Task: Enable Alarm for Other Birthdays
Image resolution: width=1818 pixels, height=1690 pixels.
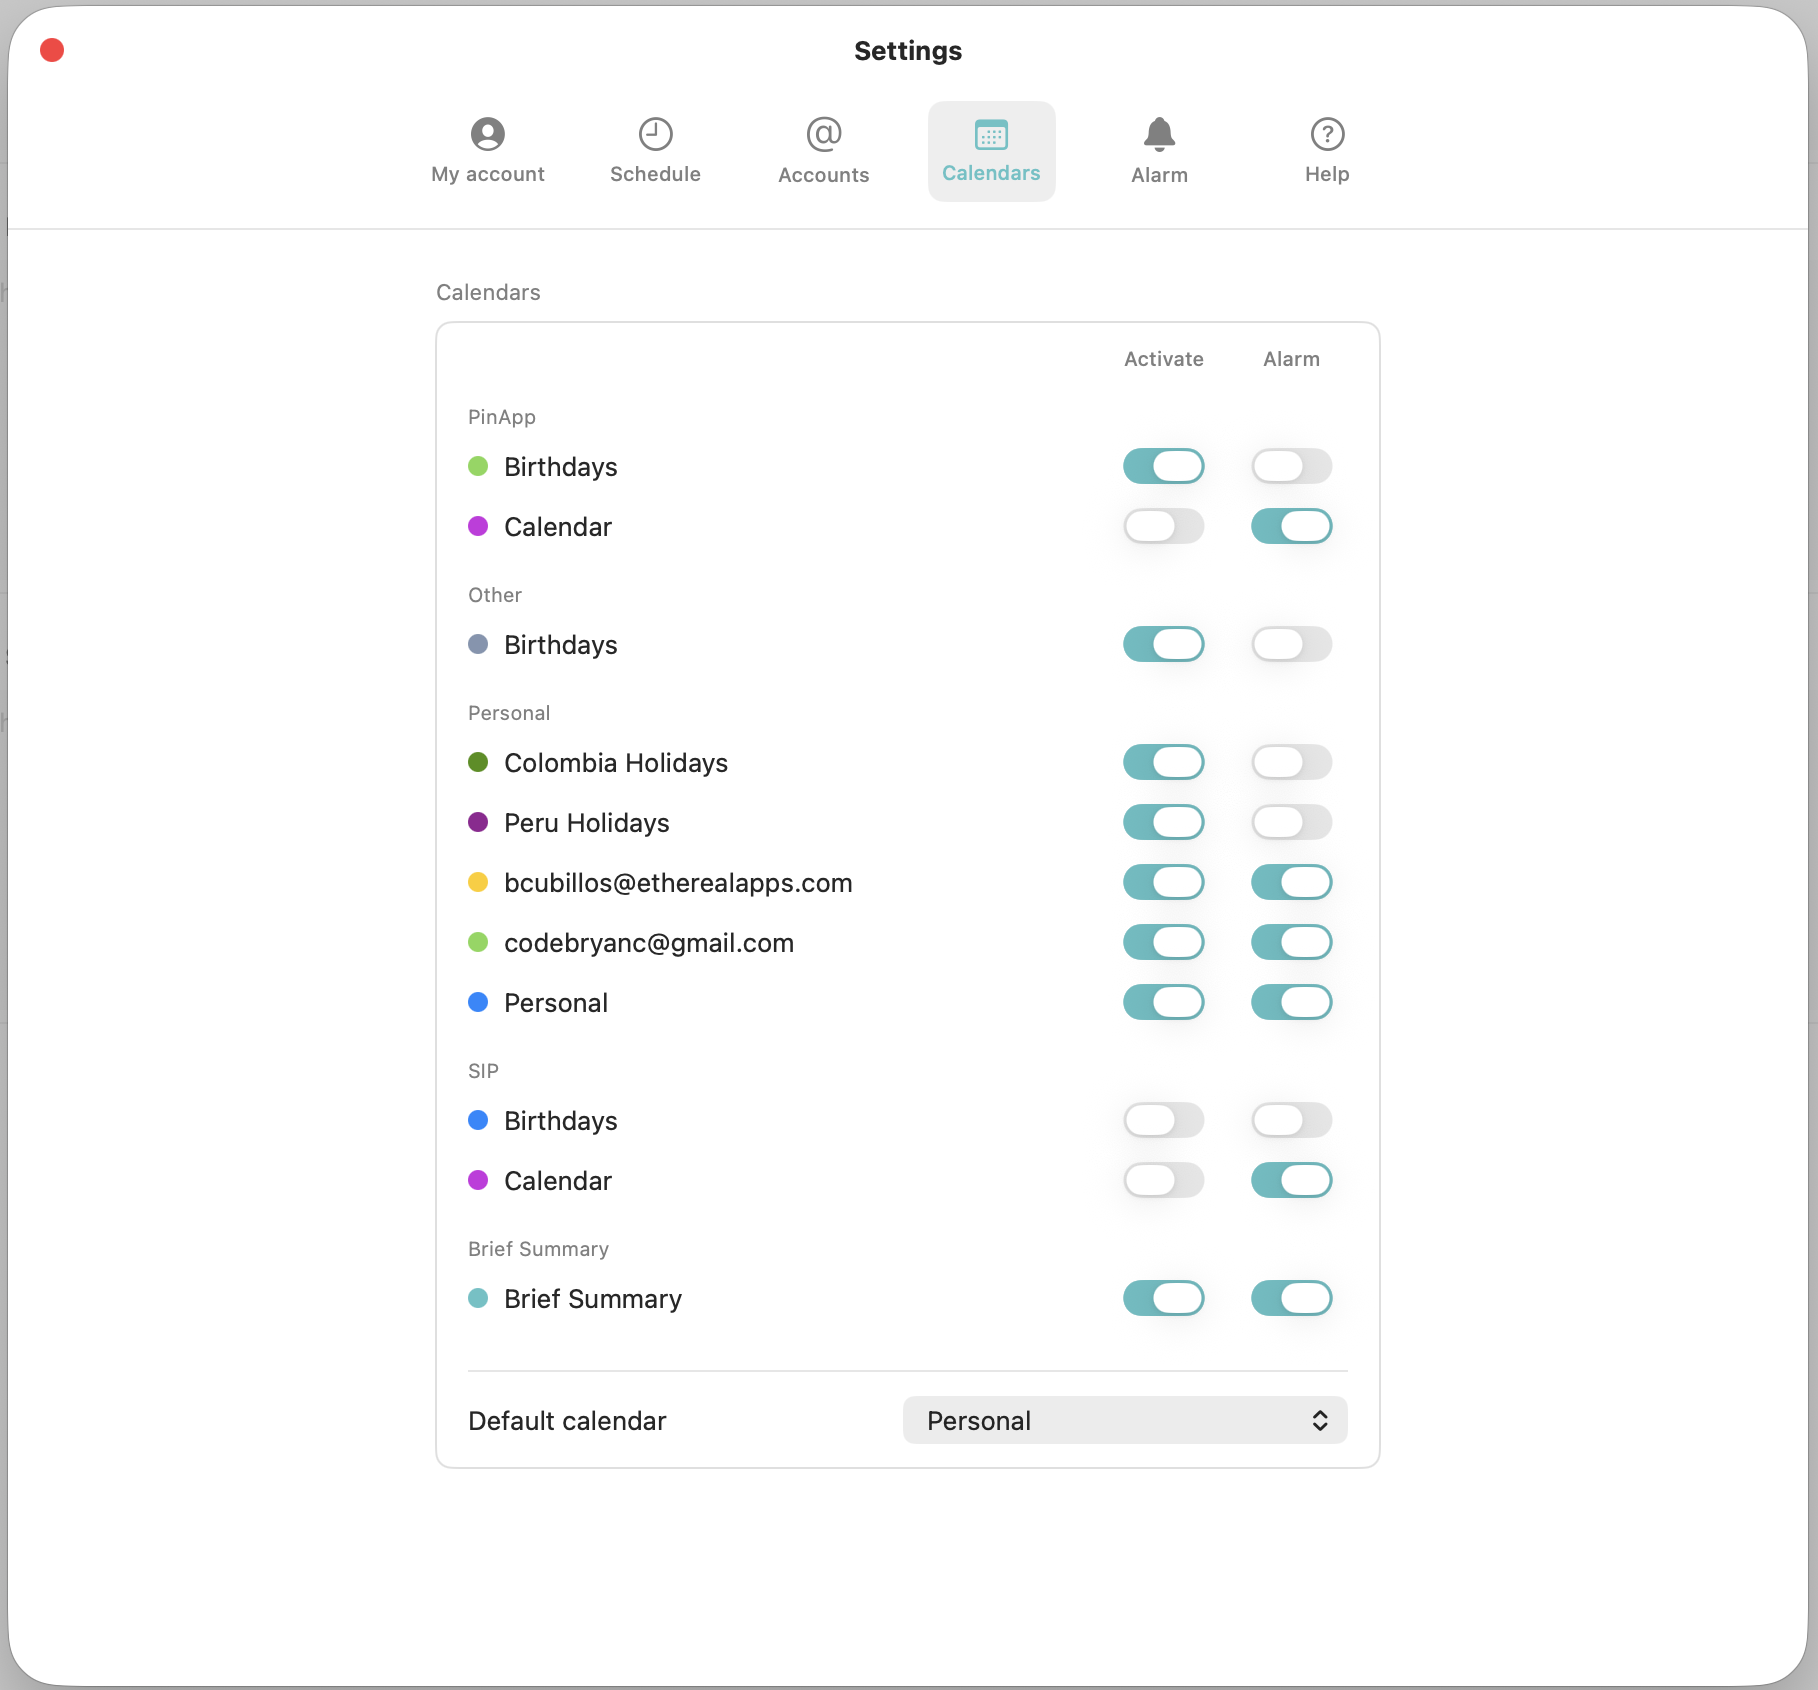Action: (1292, 644)
